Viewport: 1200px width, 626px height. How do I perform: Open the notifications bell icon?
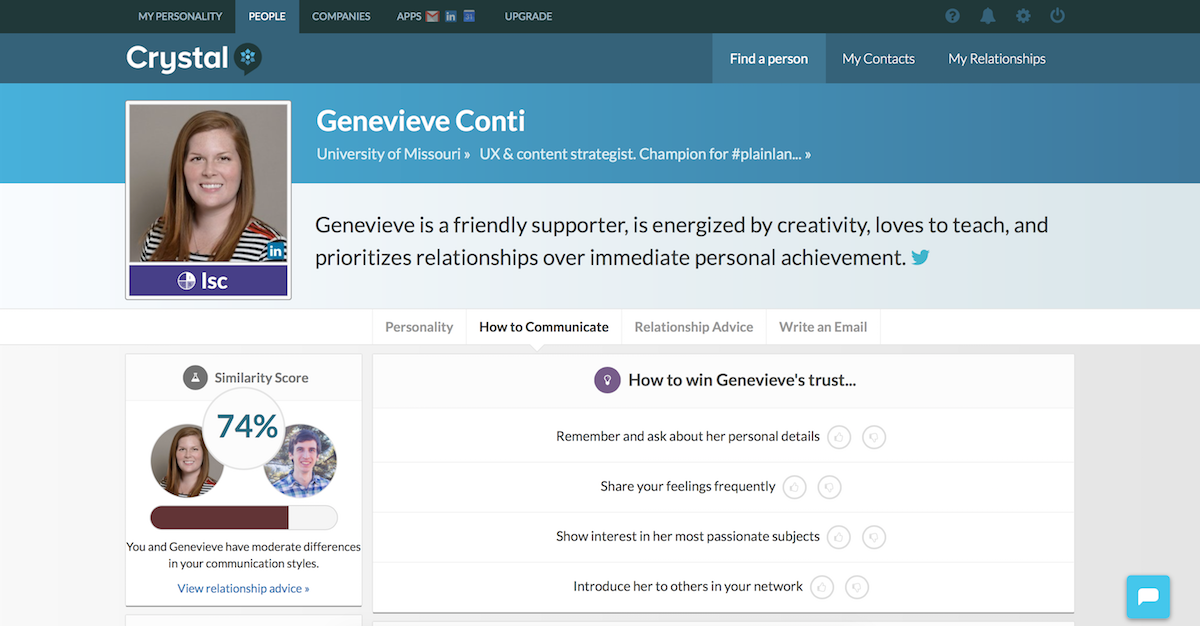point(988,16)
